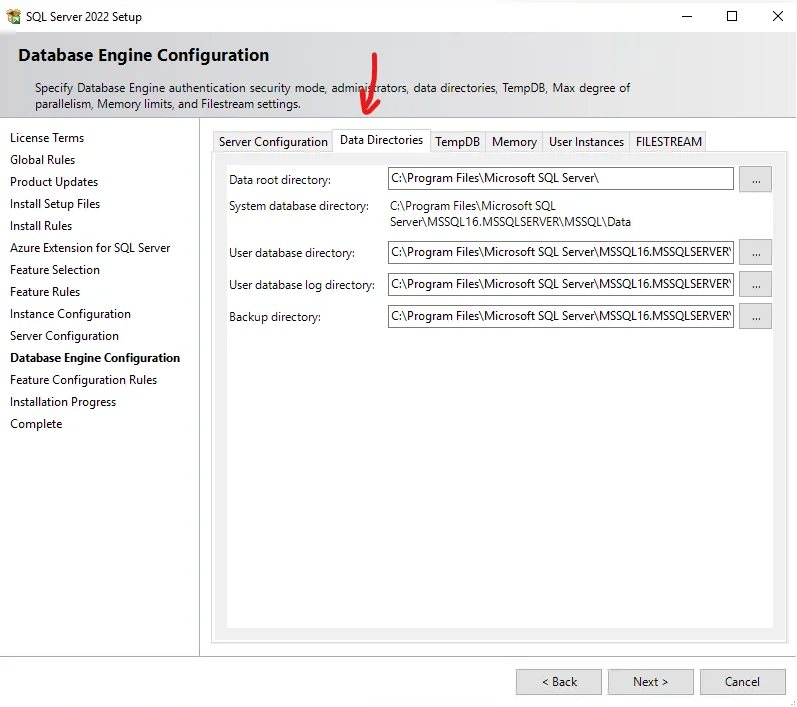Switch to the TempDB tab

pyautogui.click(x=457, y=142)
